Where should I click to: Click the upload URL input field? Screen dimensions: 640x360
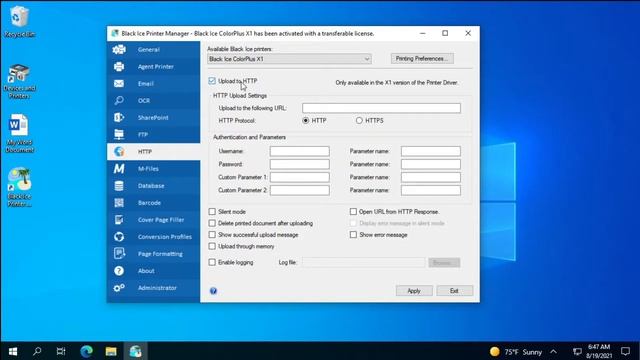click(x=381, y=108)
